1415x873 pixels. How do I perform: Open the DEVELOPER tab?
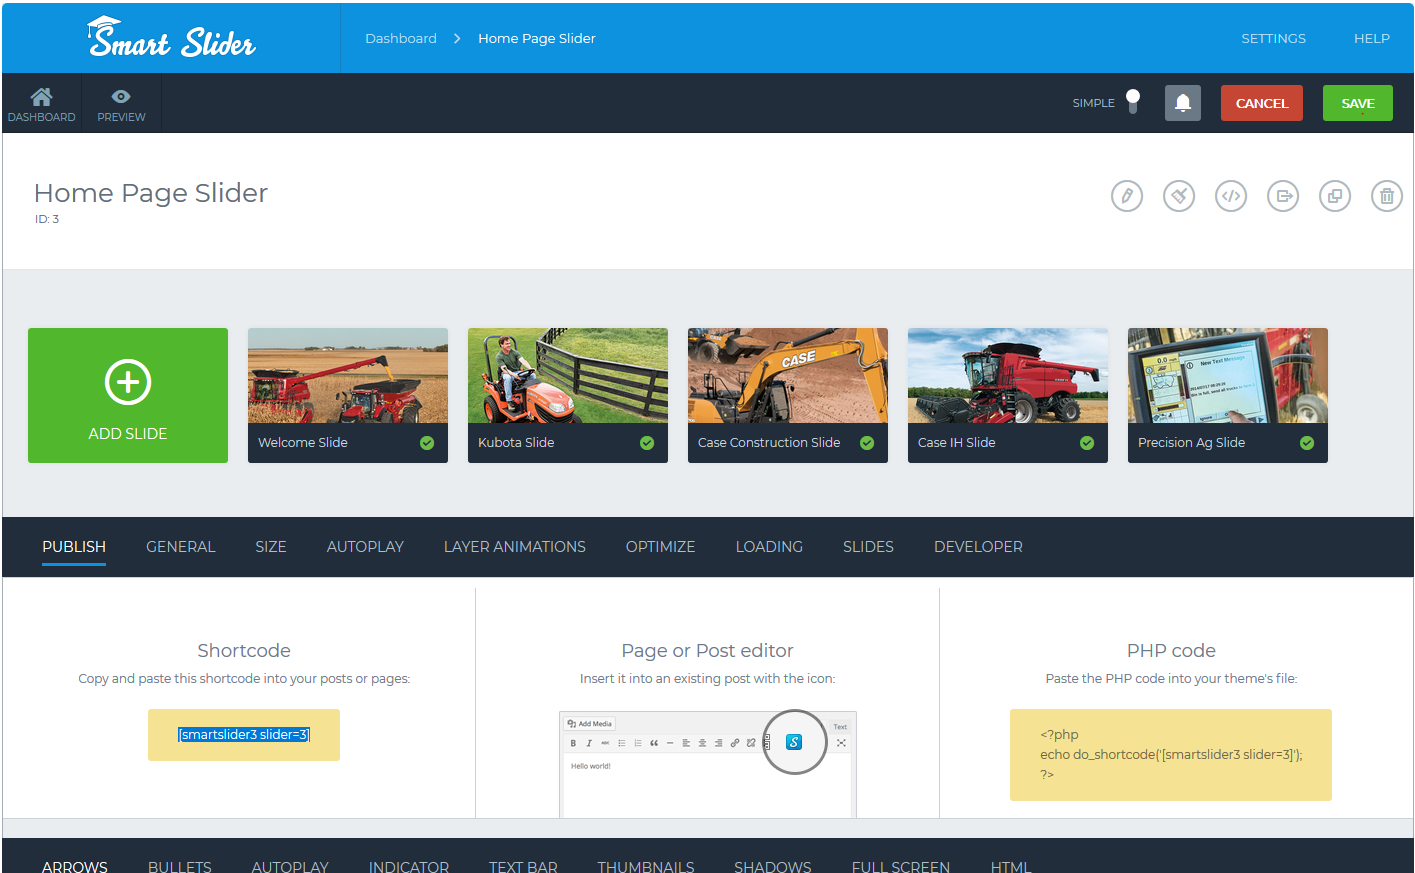point(978,547)
